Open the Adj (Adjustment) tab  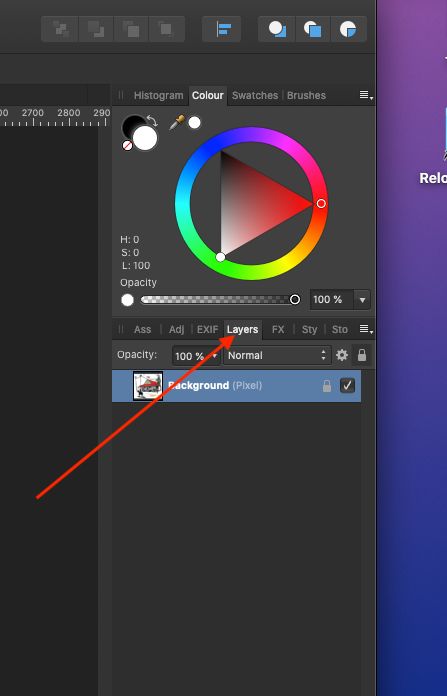pos(176,329)
